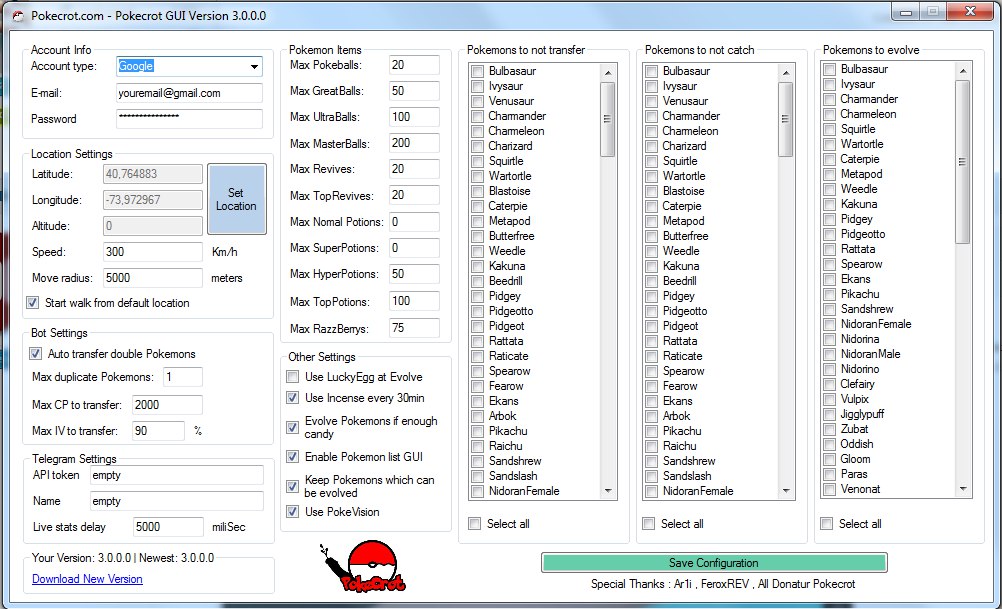
Task: Click the Telegram API token field
Action: [175, 476]
